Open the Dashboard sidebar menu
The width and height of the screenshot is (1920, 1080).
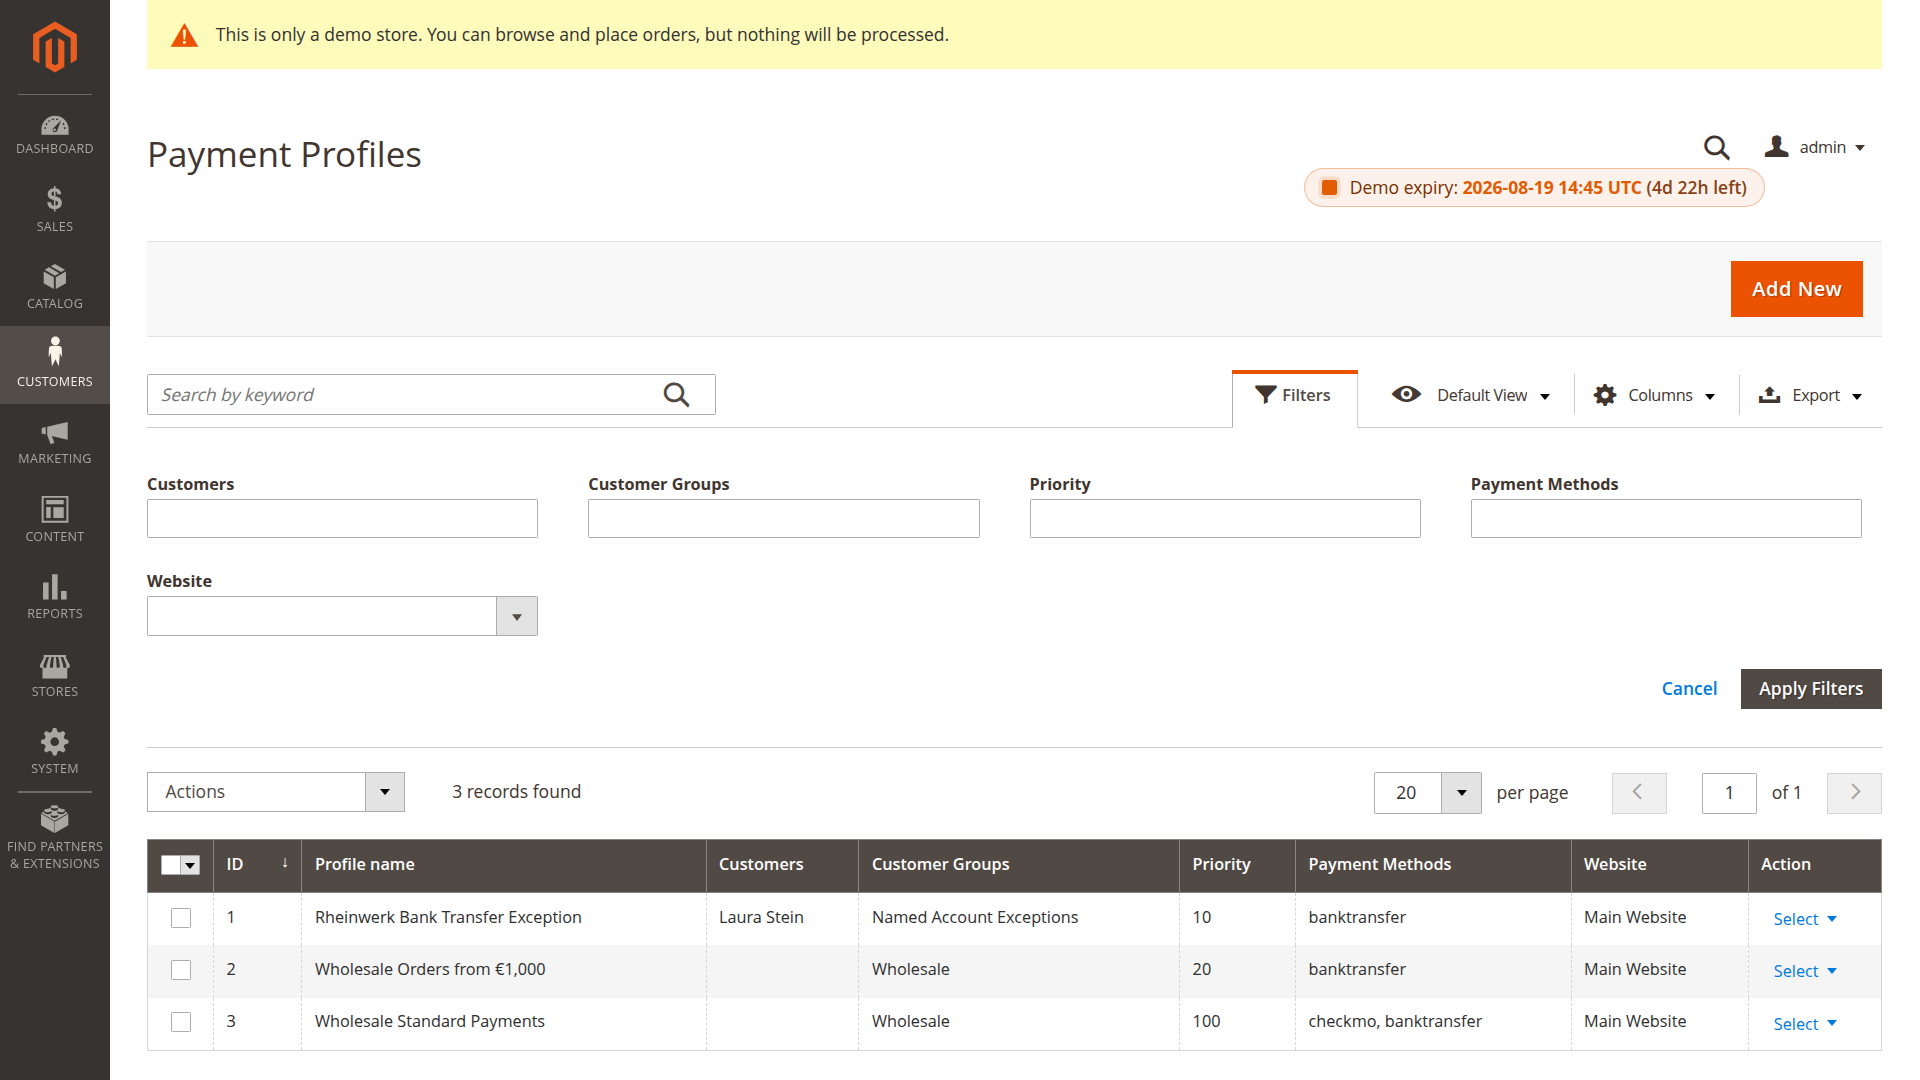pyautogui.click(x=55, y=135)
